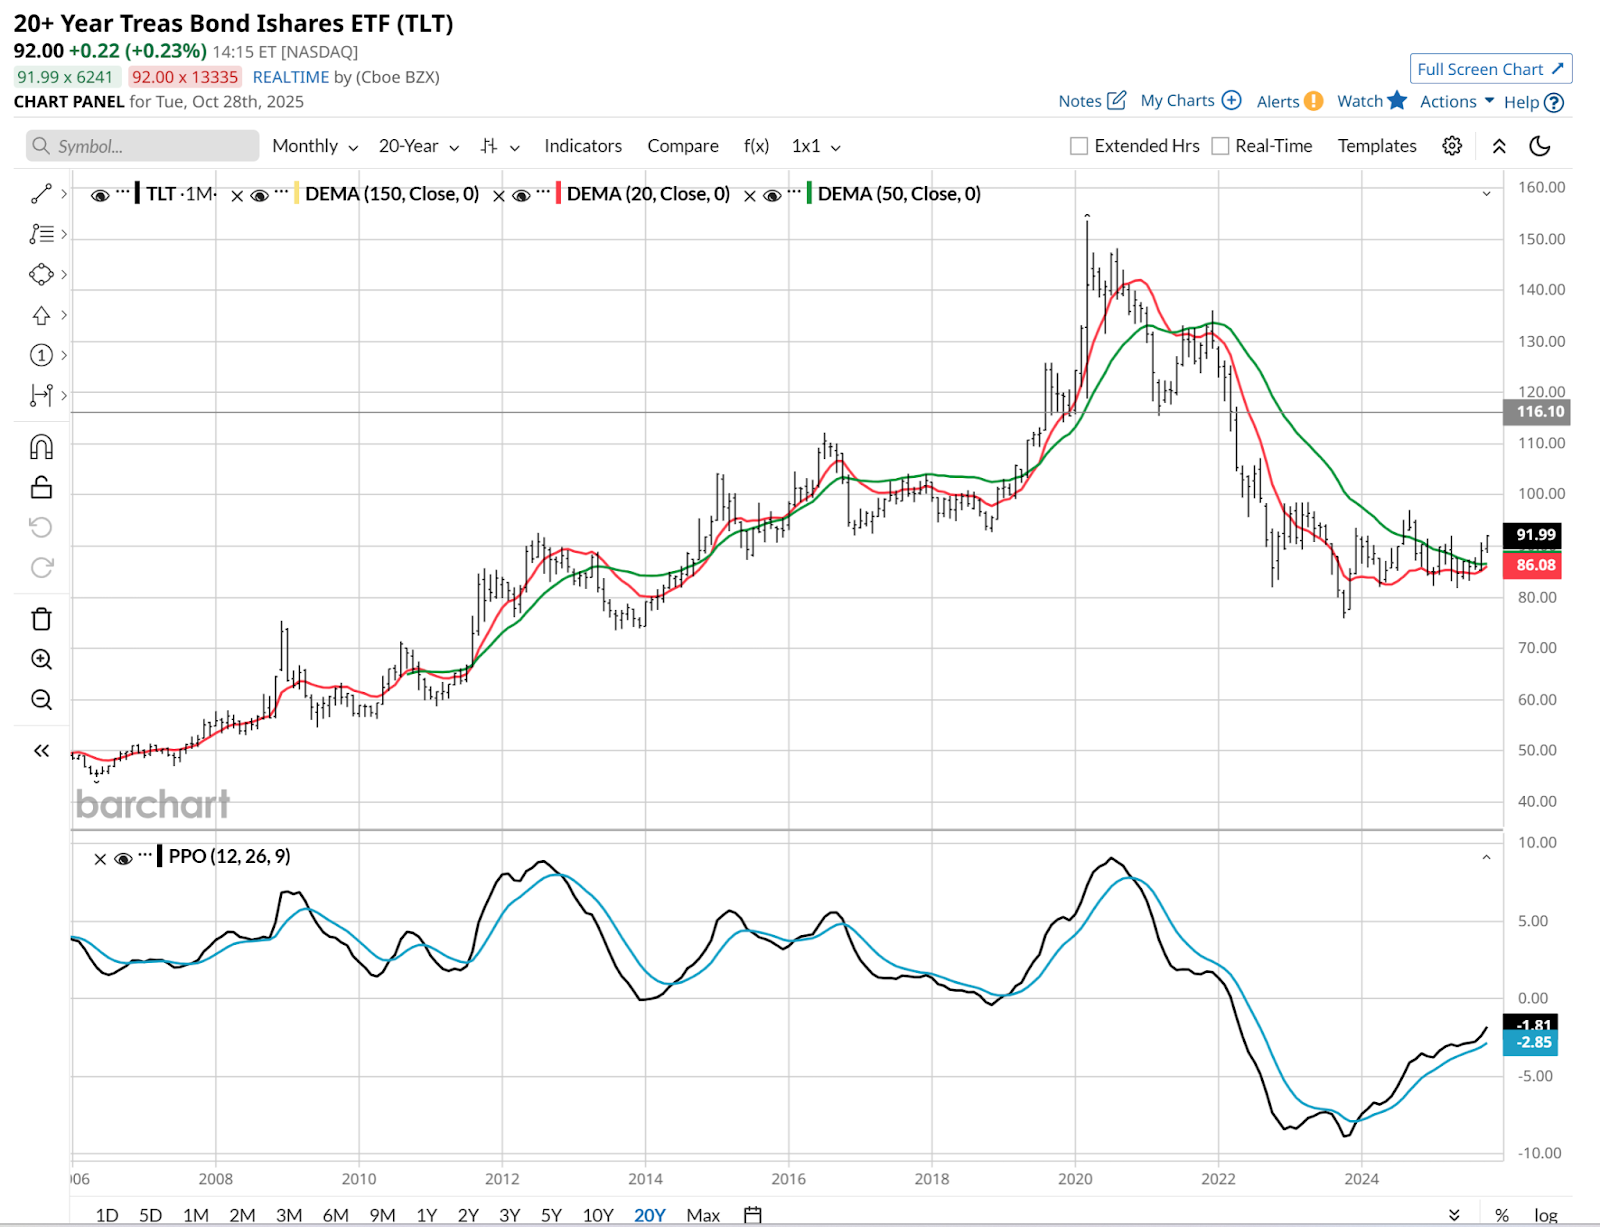Image resolution: width=1600 pixels, height=1227 pixels.
Task: Select the magnet snap tool
Action: [41, 447]
